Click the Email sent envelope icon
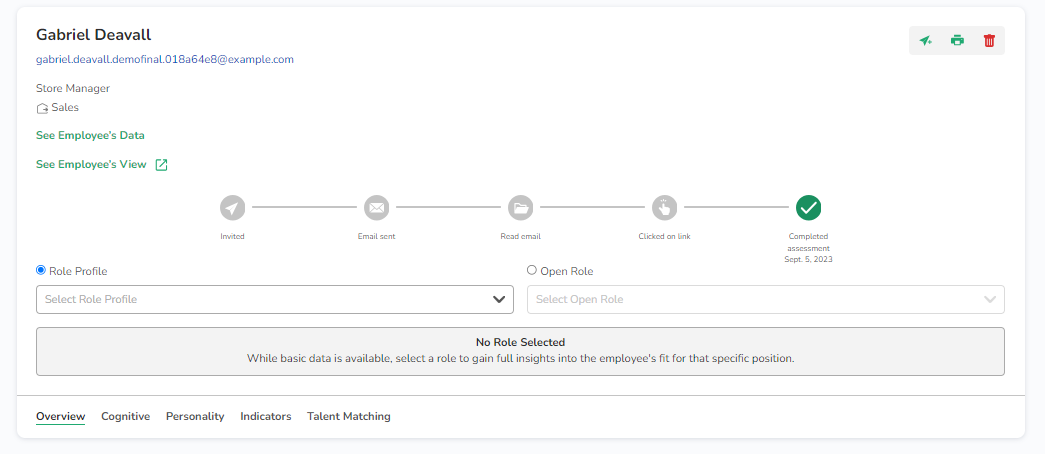The height and width of the screenshot is (454, 1045). (x=376, y=208)
